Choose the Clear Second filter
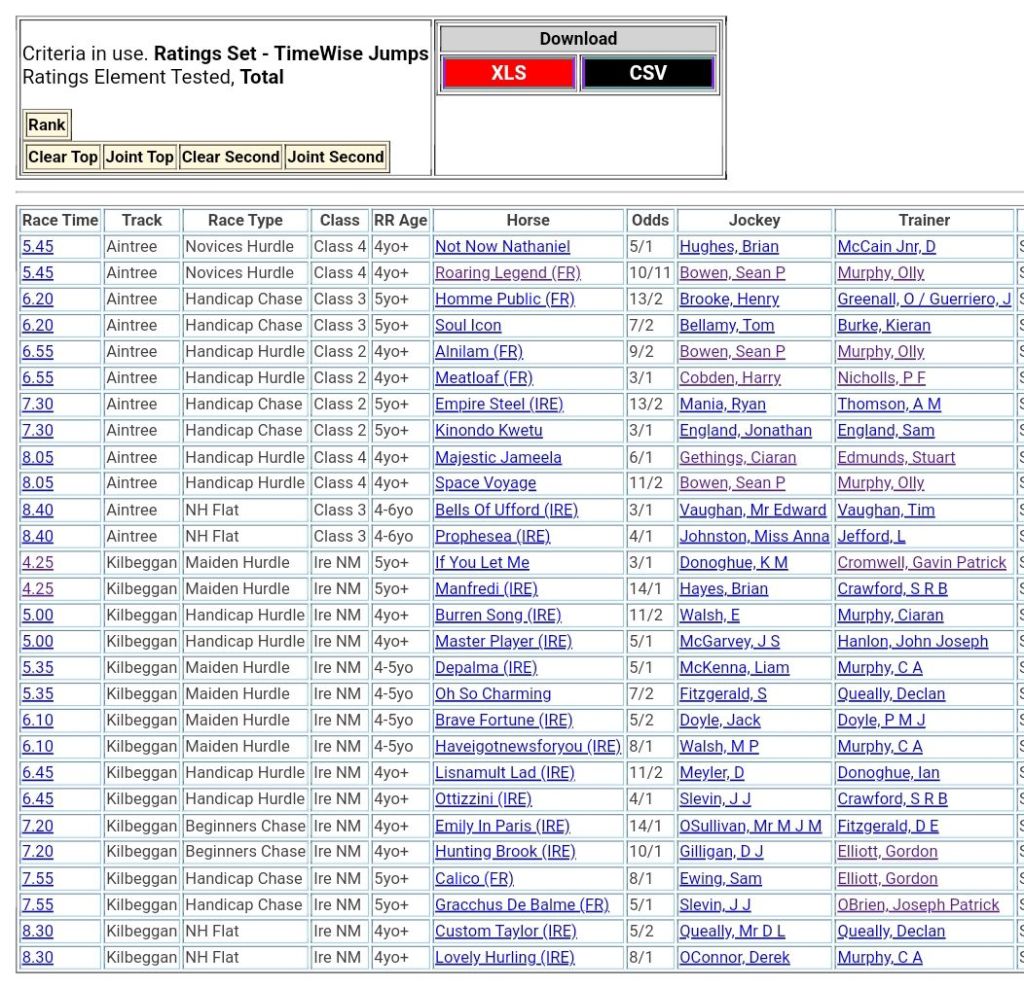The width and height of the screenshot is (1024, 988). pyautogui.click(x=230, y=157)
